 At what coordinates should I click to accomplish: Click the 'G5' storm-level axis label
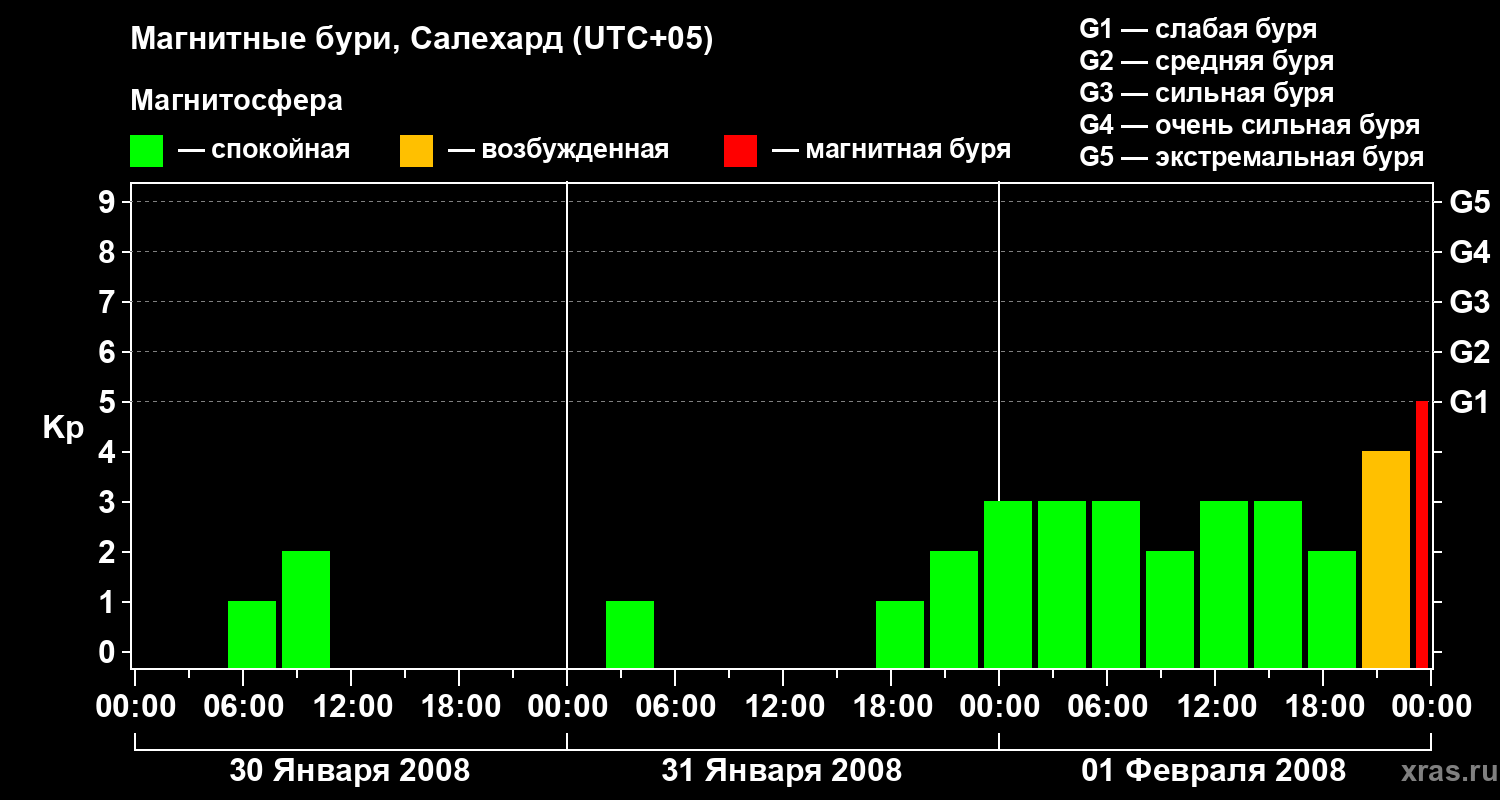(x=1470, y=202)
